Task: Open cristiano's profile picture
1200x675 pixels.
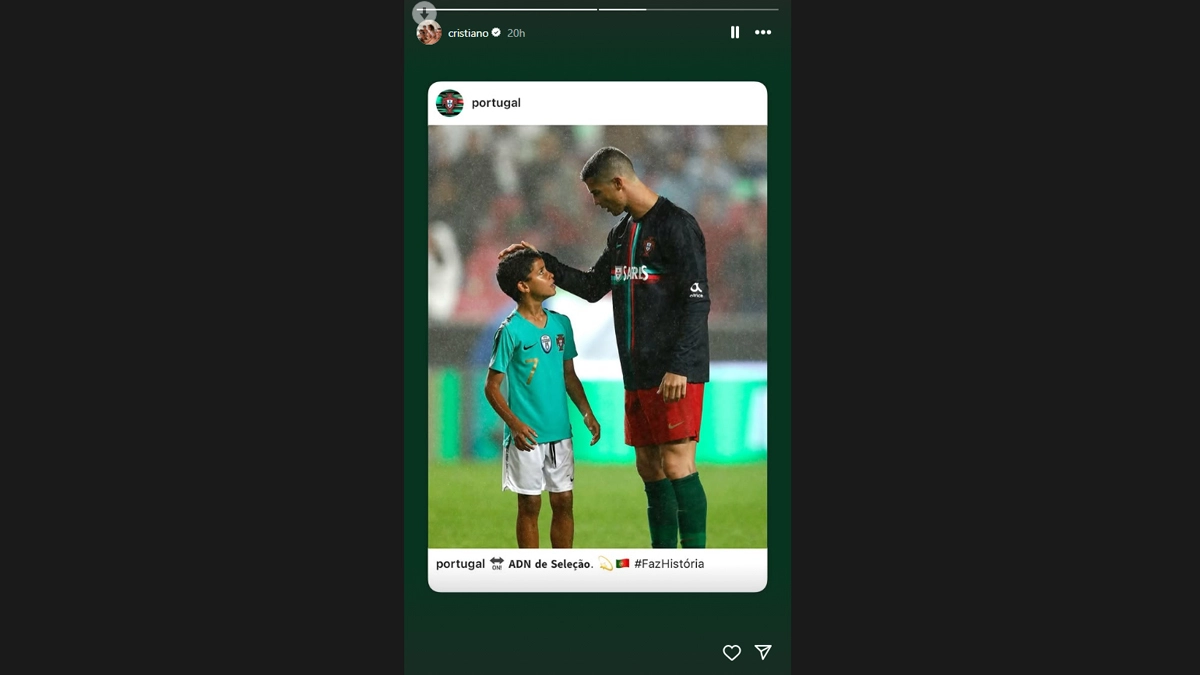Action: tap(429, 33)
